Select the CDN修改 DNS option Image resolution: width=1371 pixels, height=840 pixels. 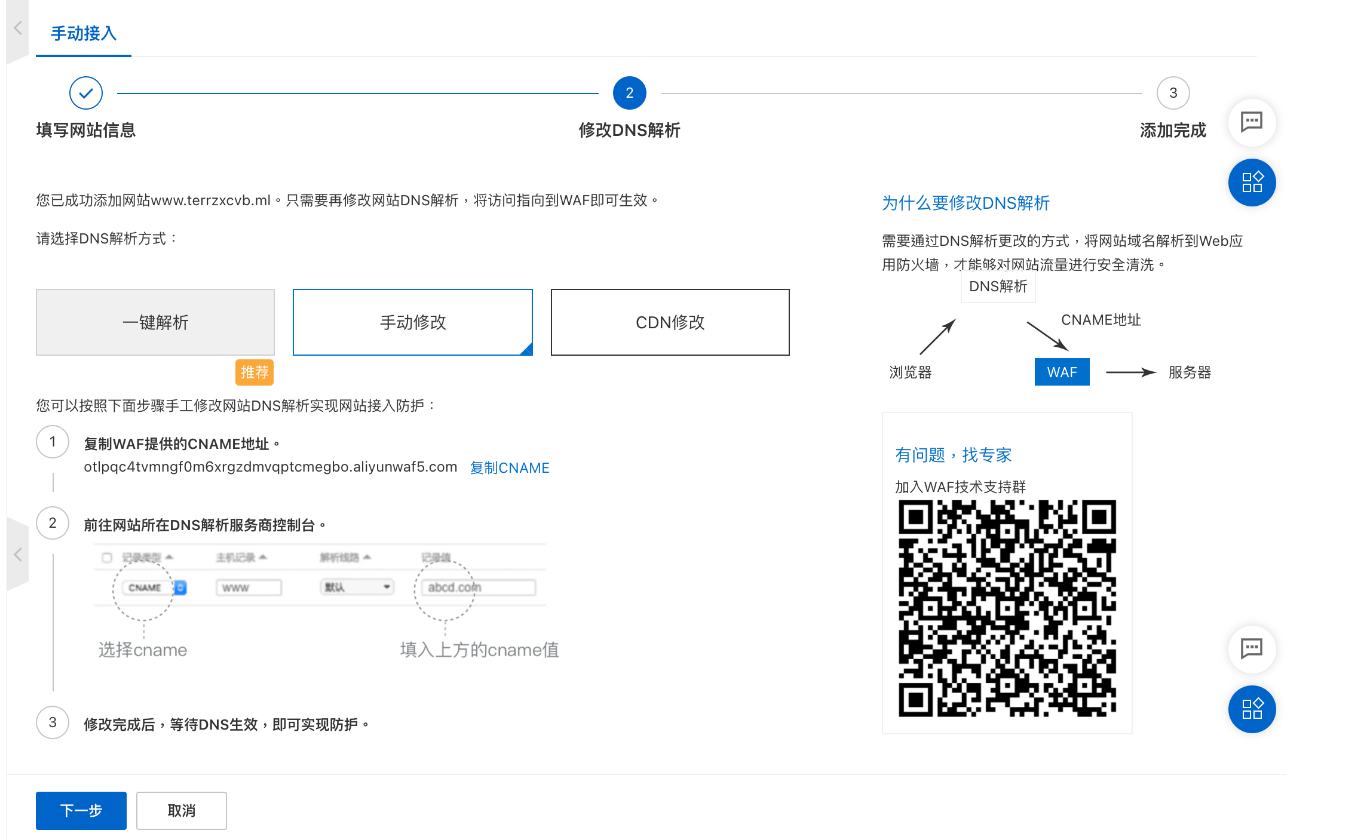(670, 322)
